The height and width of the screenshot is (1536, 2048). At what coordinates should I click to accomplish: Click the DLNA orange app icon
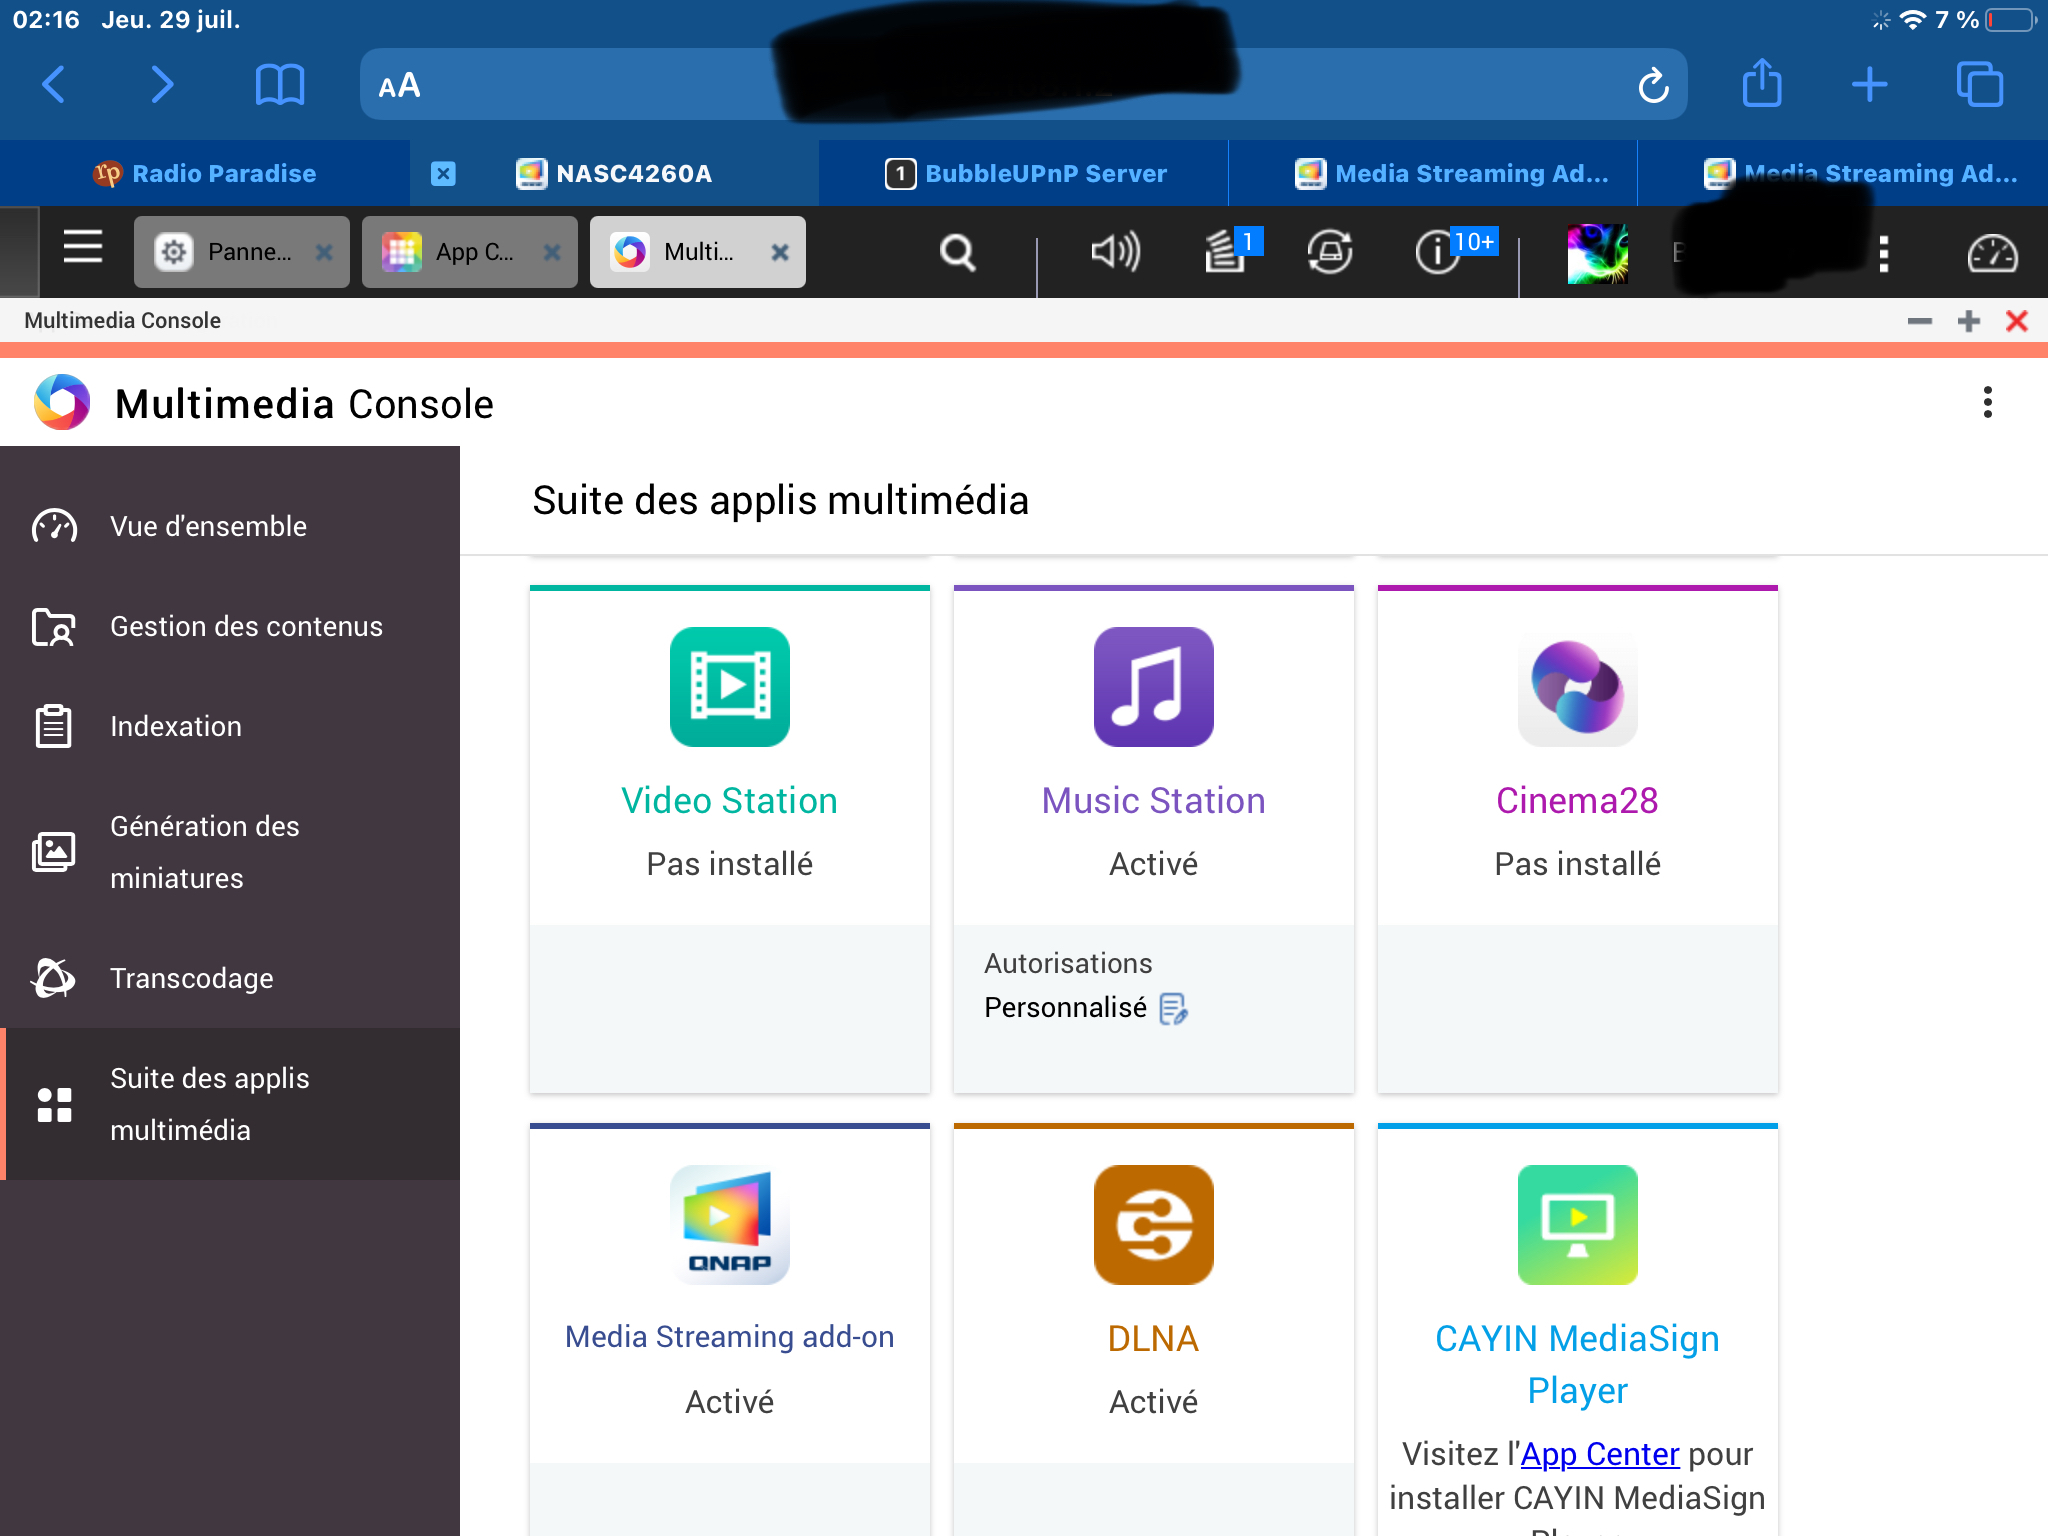tap(1153, 1225)
